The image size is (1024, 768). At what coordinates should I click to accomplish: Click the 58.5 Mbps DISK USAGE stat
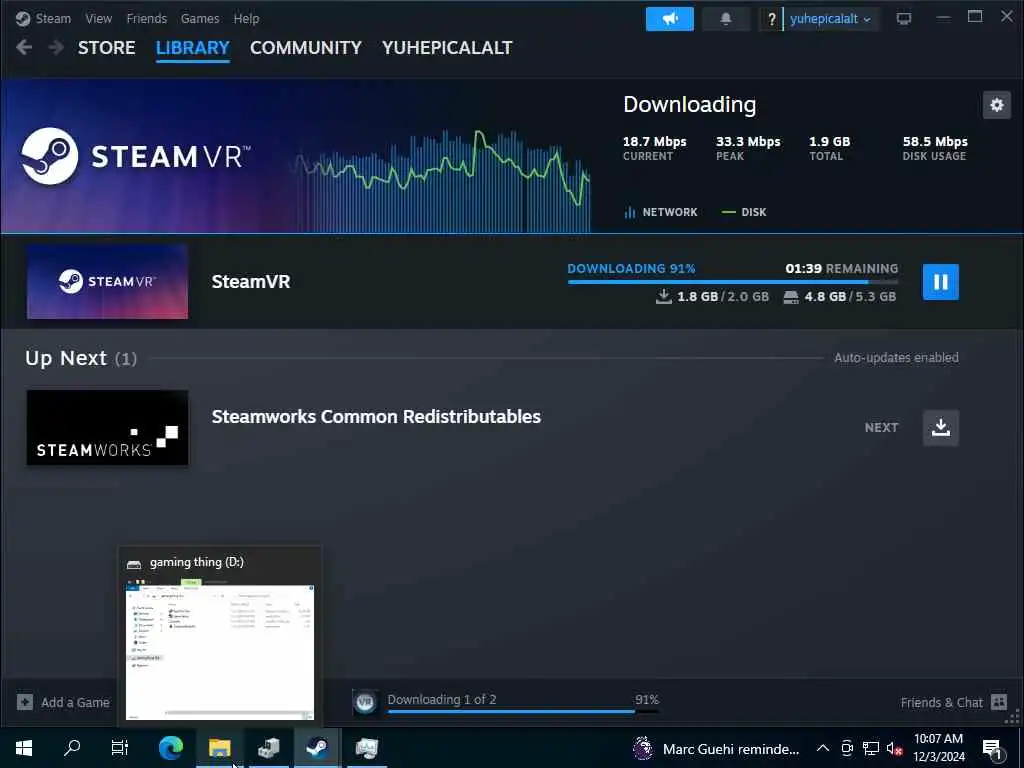point(935,148)
